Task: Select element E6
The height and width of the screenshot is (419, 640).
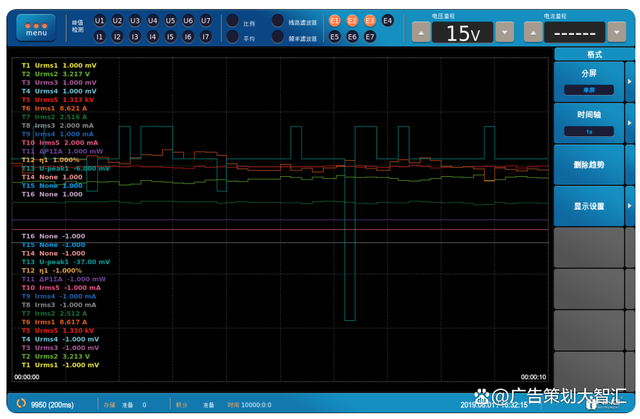Action: [x=352, y=37]
